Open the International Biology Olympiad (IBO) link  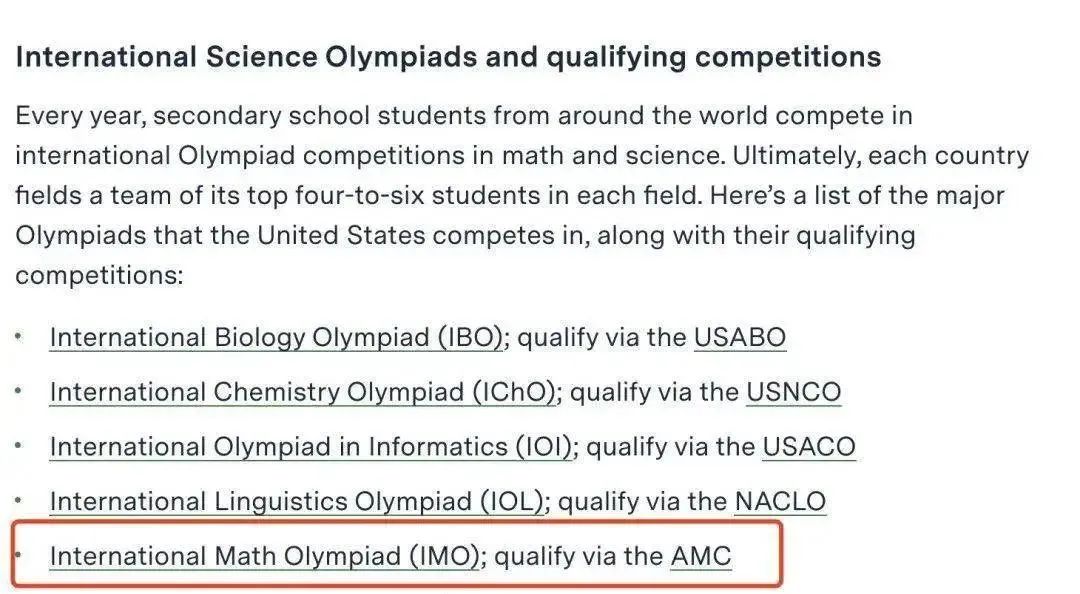(x=276, y=338)
